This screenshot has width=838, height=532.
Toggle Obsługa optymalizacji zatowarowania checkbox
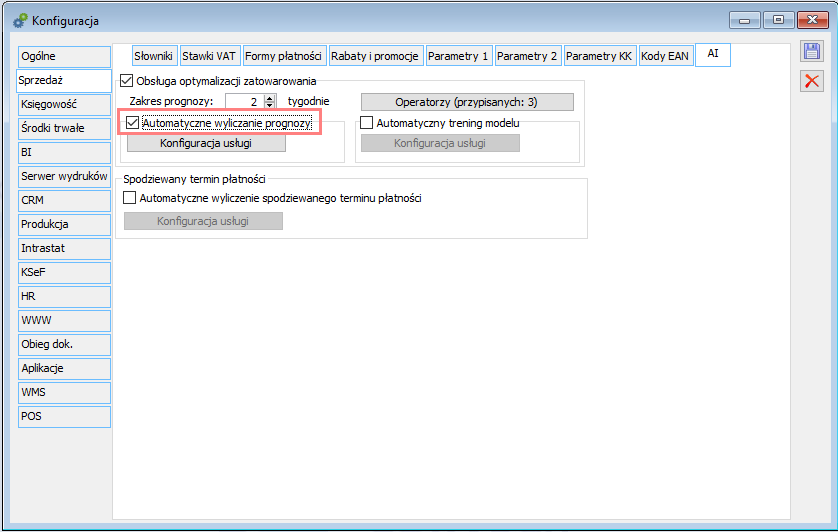[x=127, y=81]
